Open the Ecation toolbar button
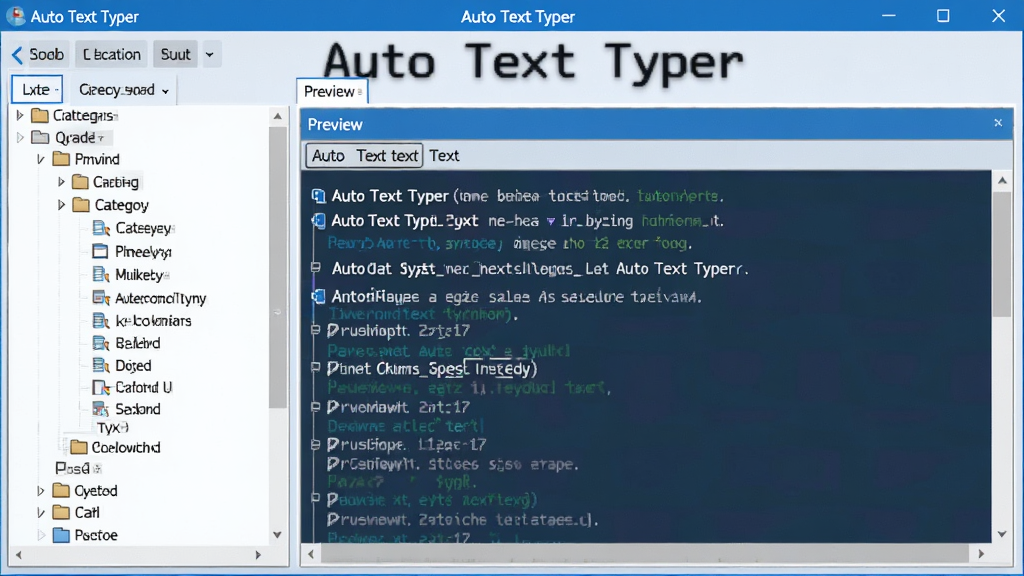Viewport: 1024px width, 576px height. (112, 54)
